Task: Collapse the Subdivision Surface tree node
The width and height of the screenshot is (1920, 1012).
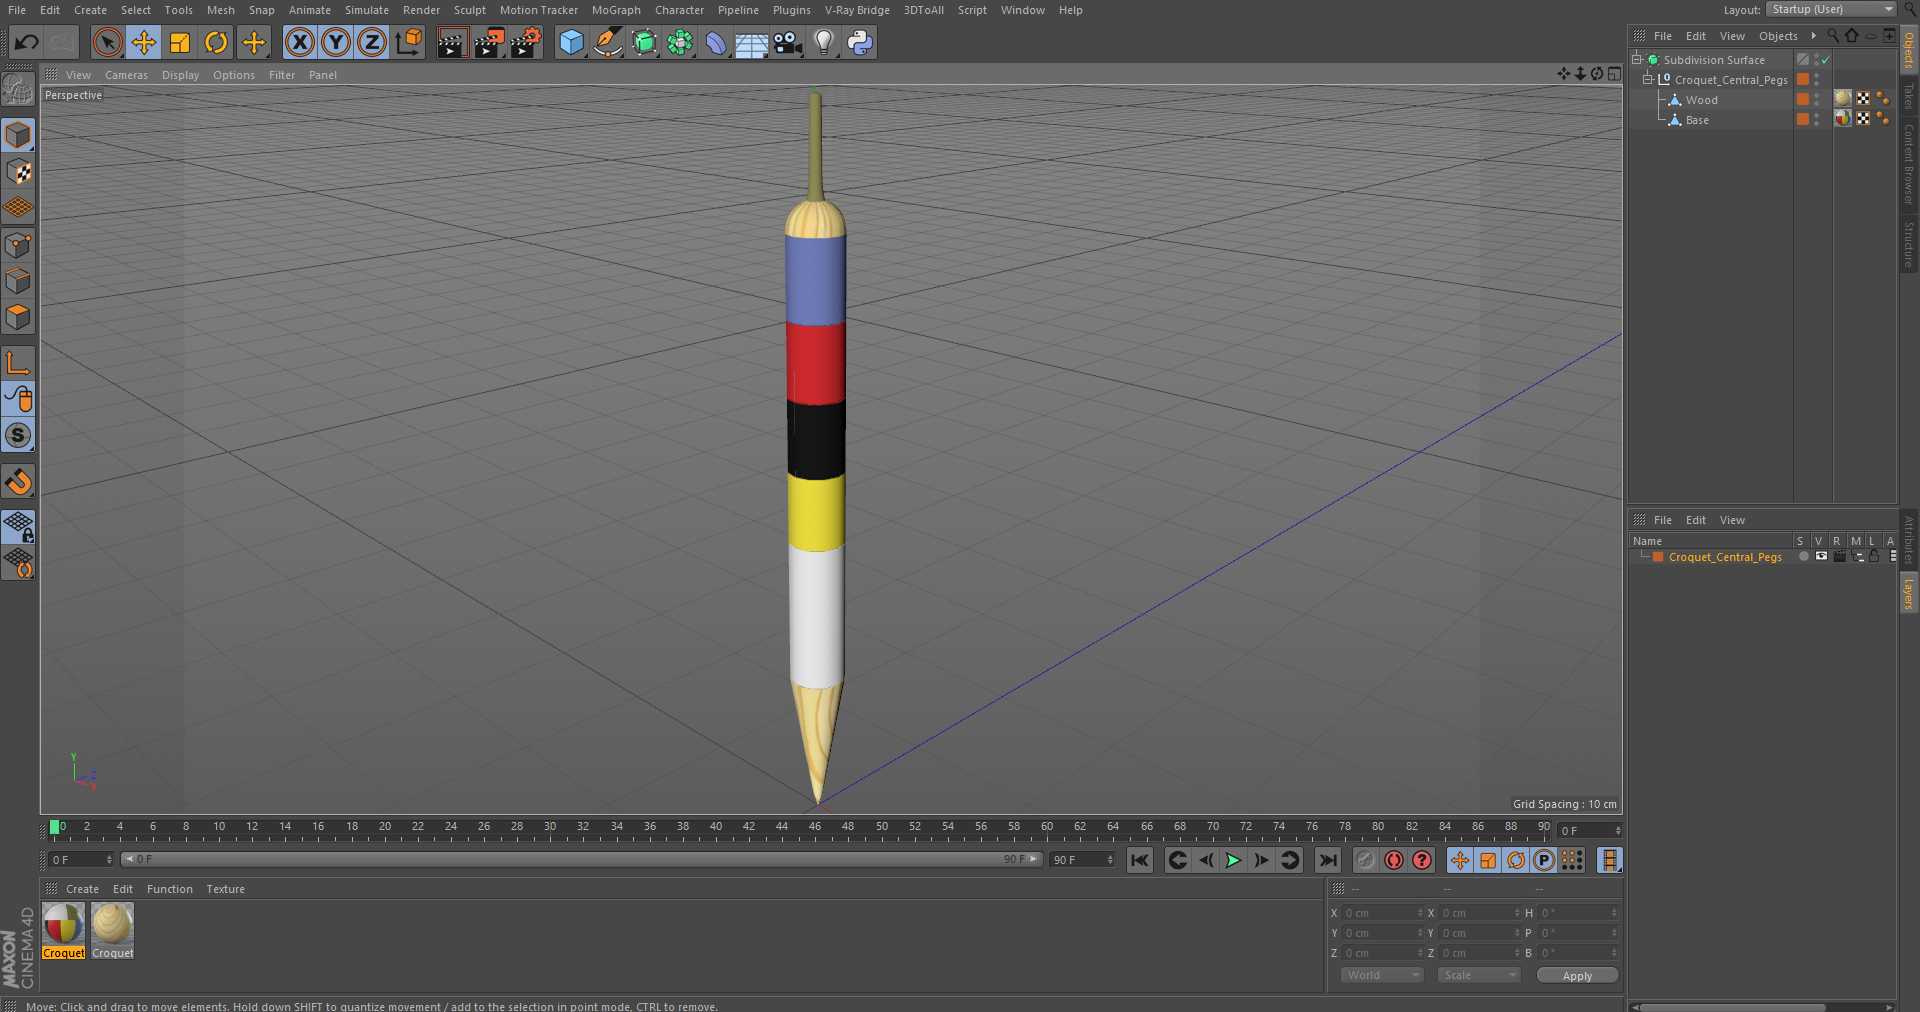Action: (1637, 59)
